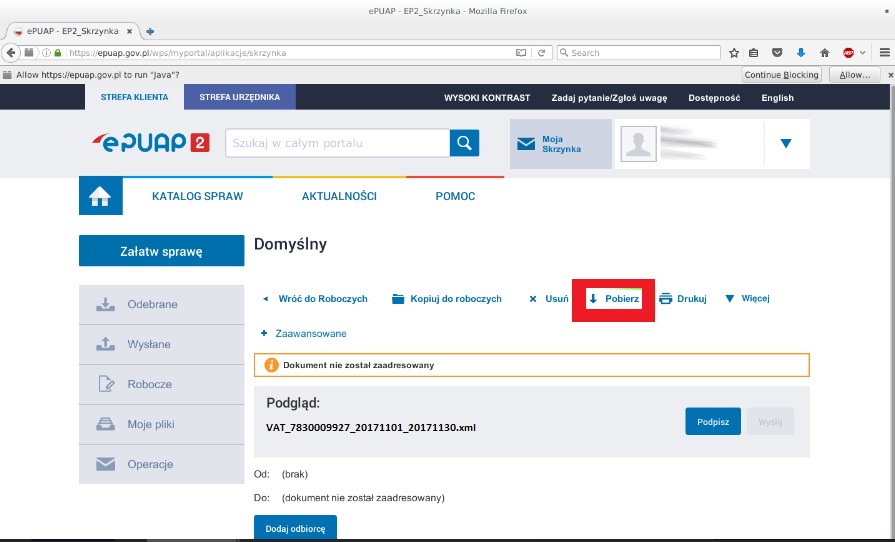Toggle Wysoki Kontrast mode
The height and width of the screenshot is (542, 895).
click(489, 98)
